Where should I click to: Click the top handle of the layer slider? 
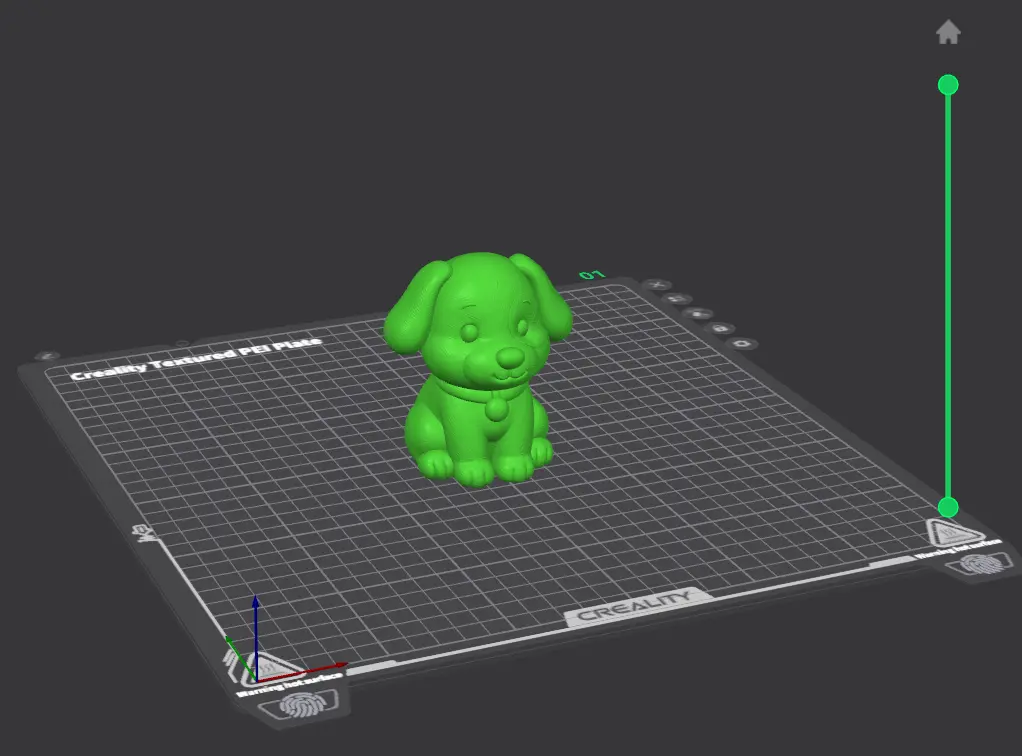pos(948,85)
